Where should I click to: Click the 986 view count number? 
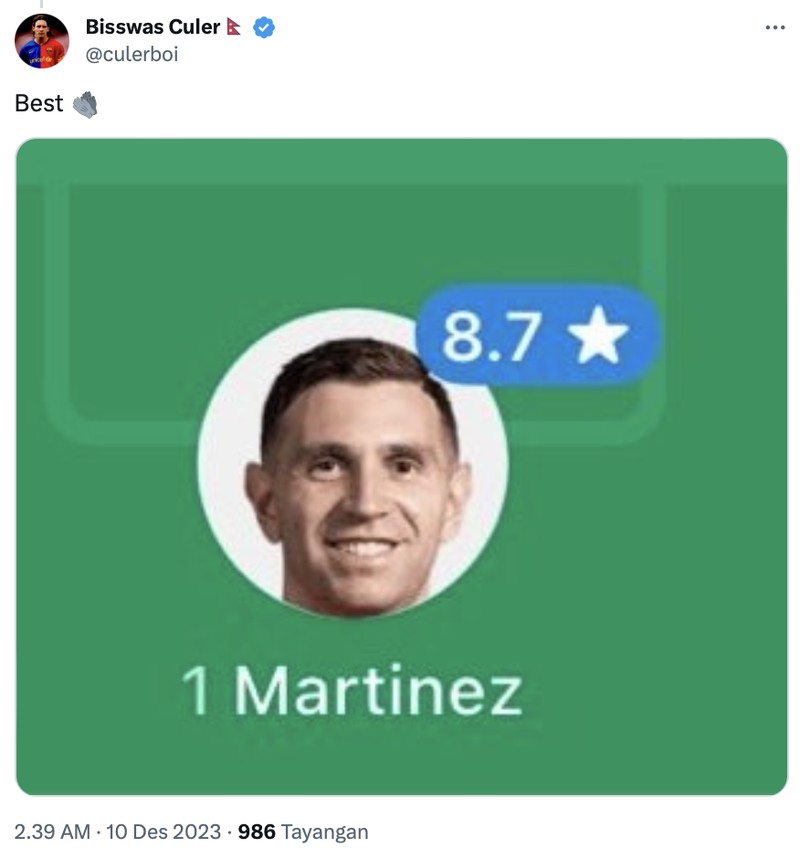[x=256, y=832]
